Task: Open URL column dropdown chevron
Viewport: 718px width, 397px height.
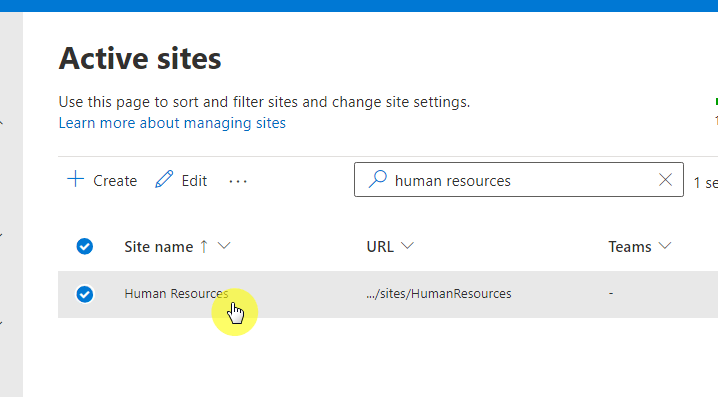Action: pos(407,246)
